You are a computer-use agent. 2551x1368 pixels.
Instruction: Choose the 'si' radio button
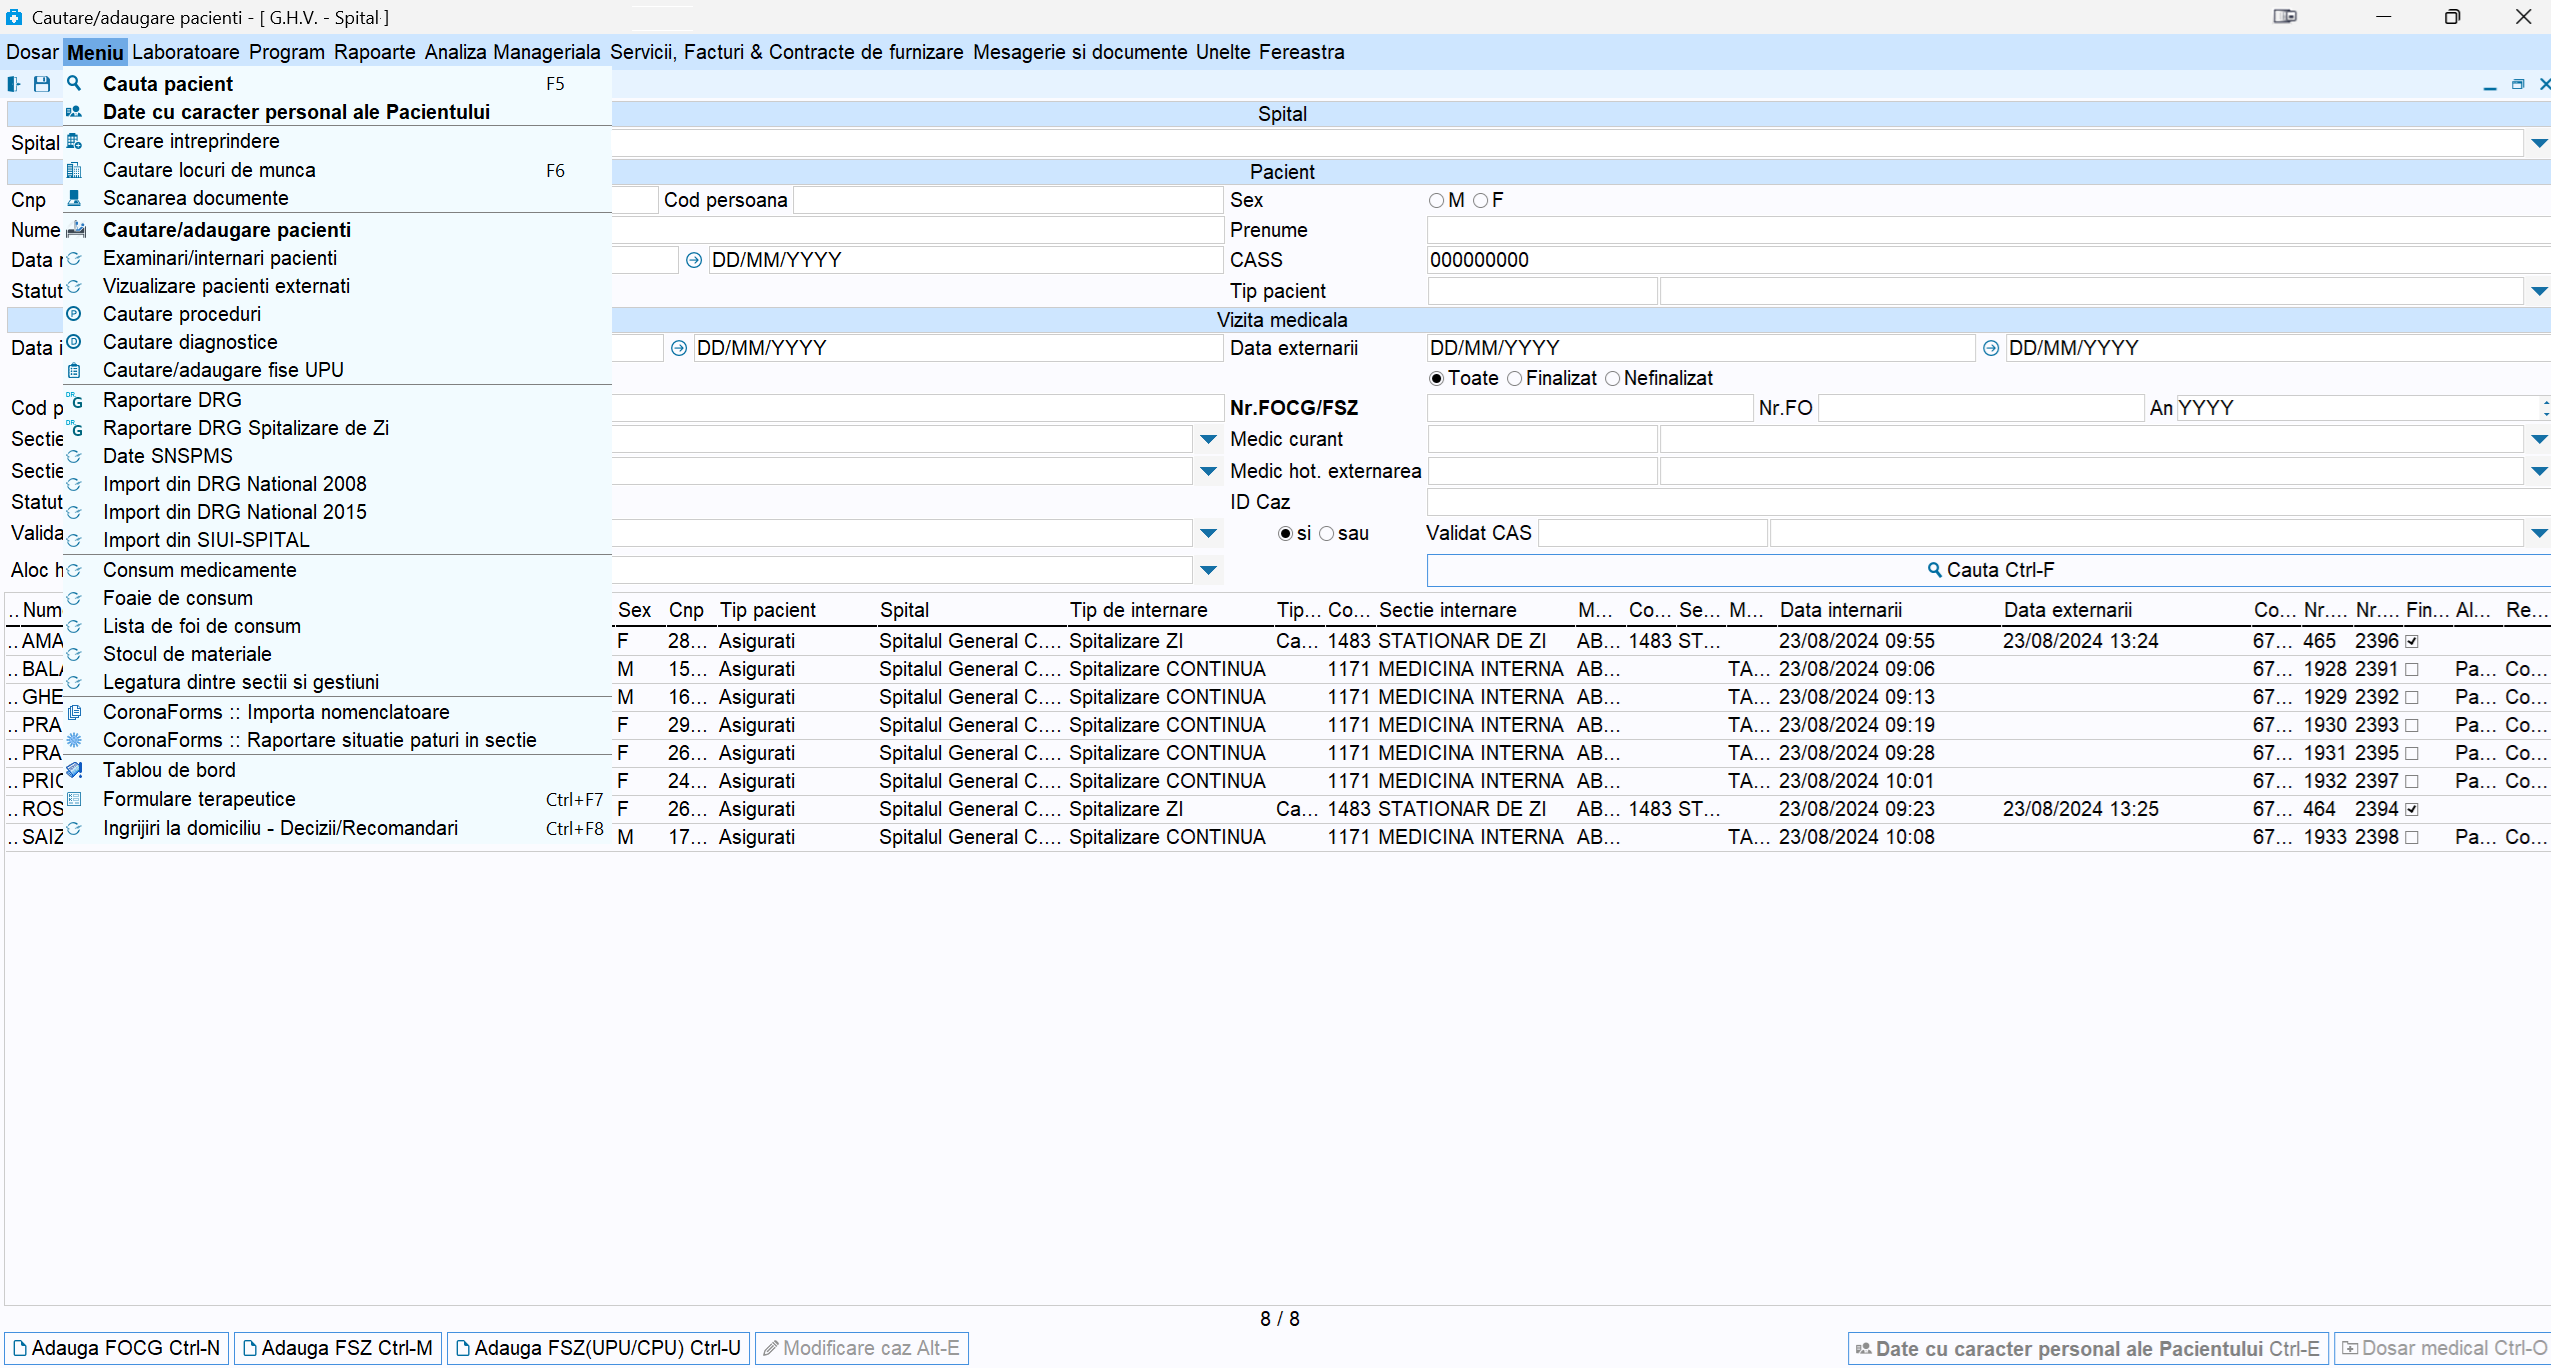pos(1286,534)
